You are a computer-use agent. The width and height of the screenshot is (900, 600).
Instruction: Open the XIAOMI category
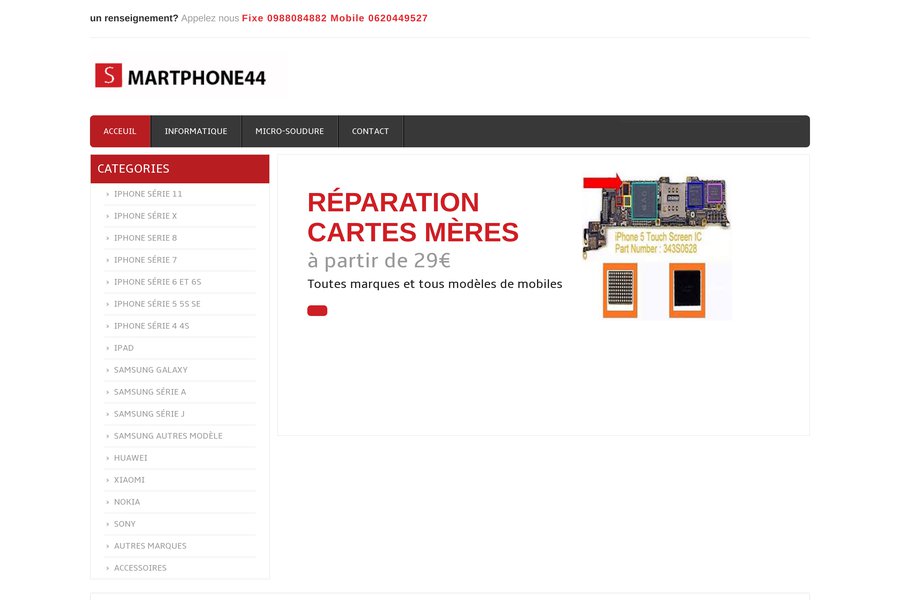(129, 480)
